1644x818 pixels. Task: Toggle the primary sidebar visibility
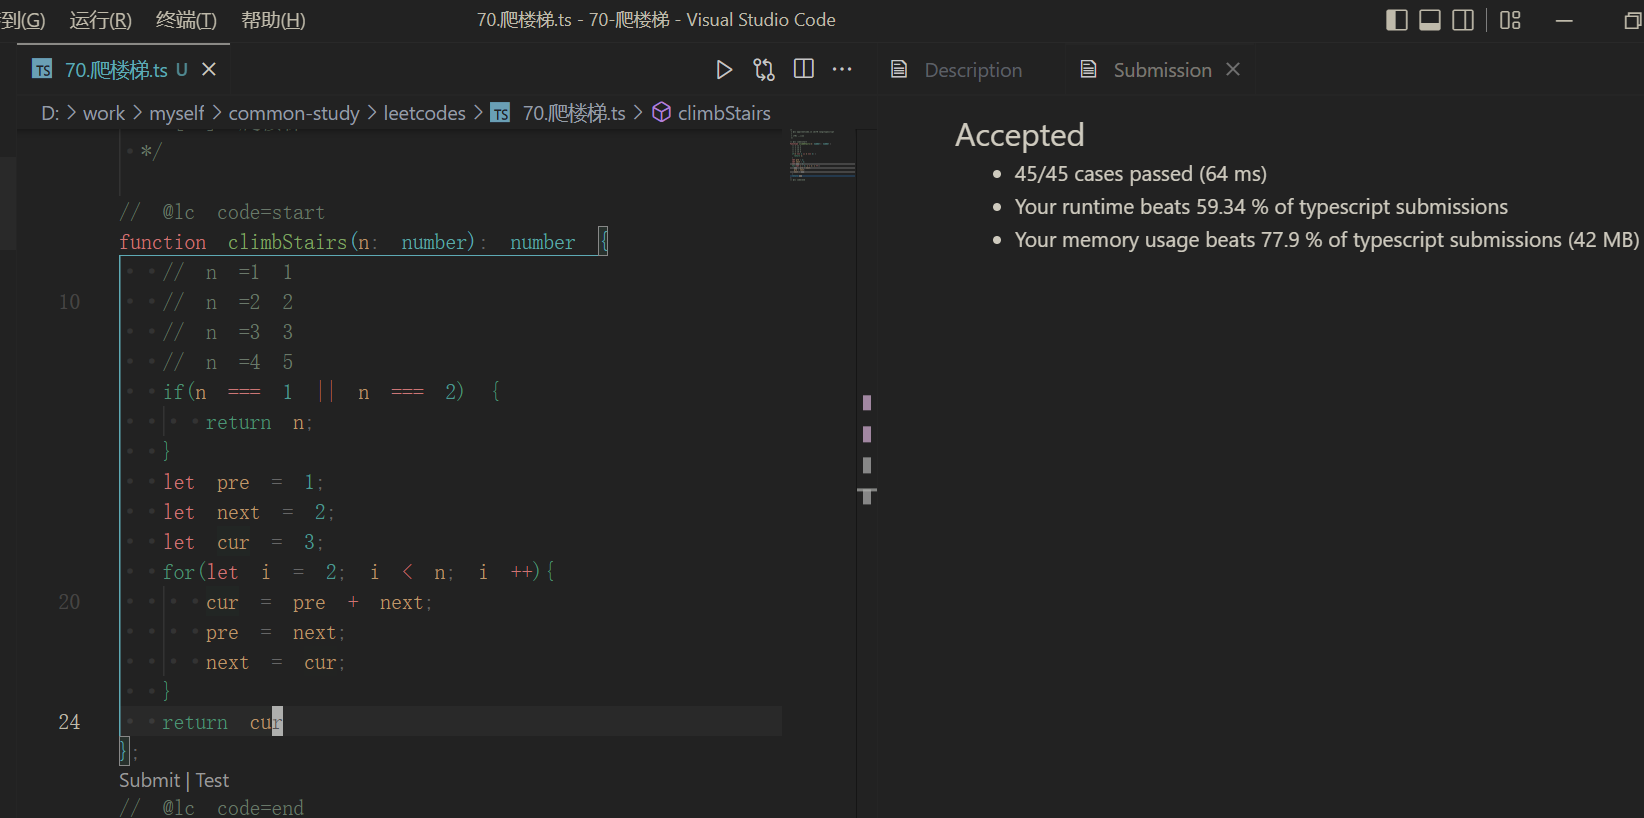(x=1397, y=20)
